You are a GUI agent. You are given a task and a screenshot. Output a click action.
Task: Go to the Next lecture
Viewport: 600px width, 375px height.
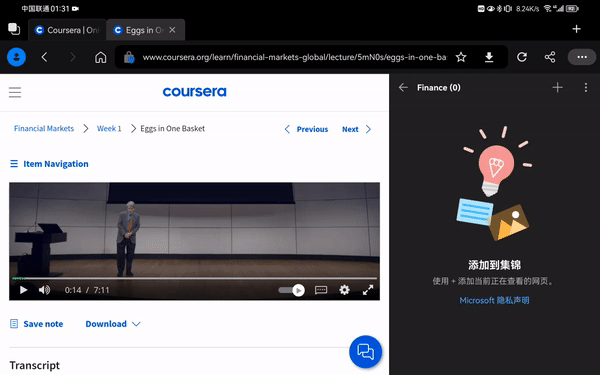(x=356, y=129)
